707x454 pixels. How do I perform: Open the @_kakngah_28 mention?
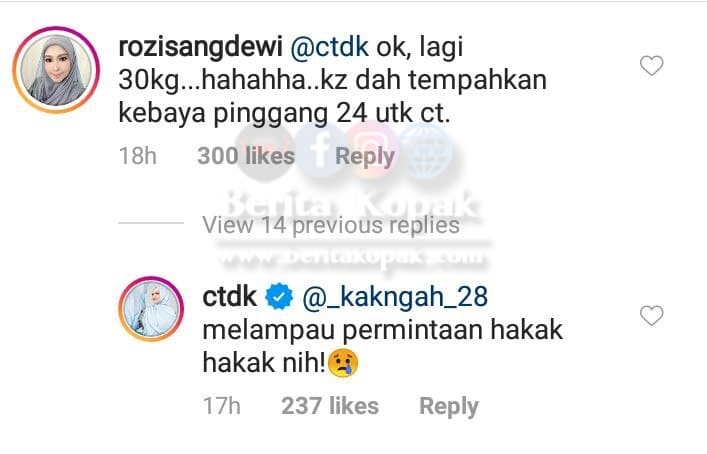[x=395, y=298]
